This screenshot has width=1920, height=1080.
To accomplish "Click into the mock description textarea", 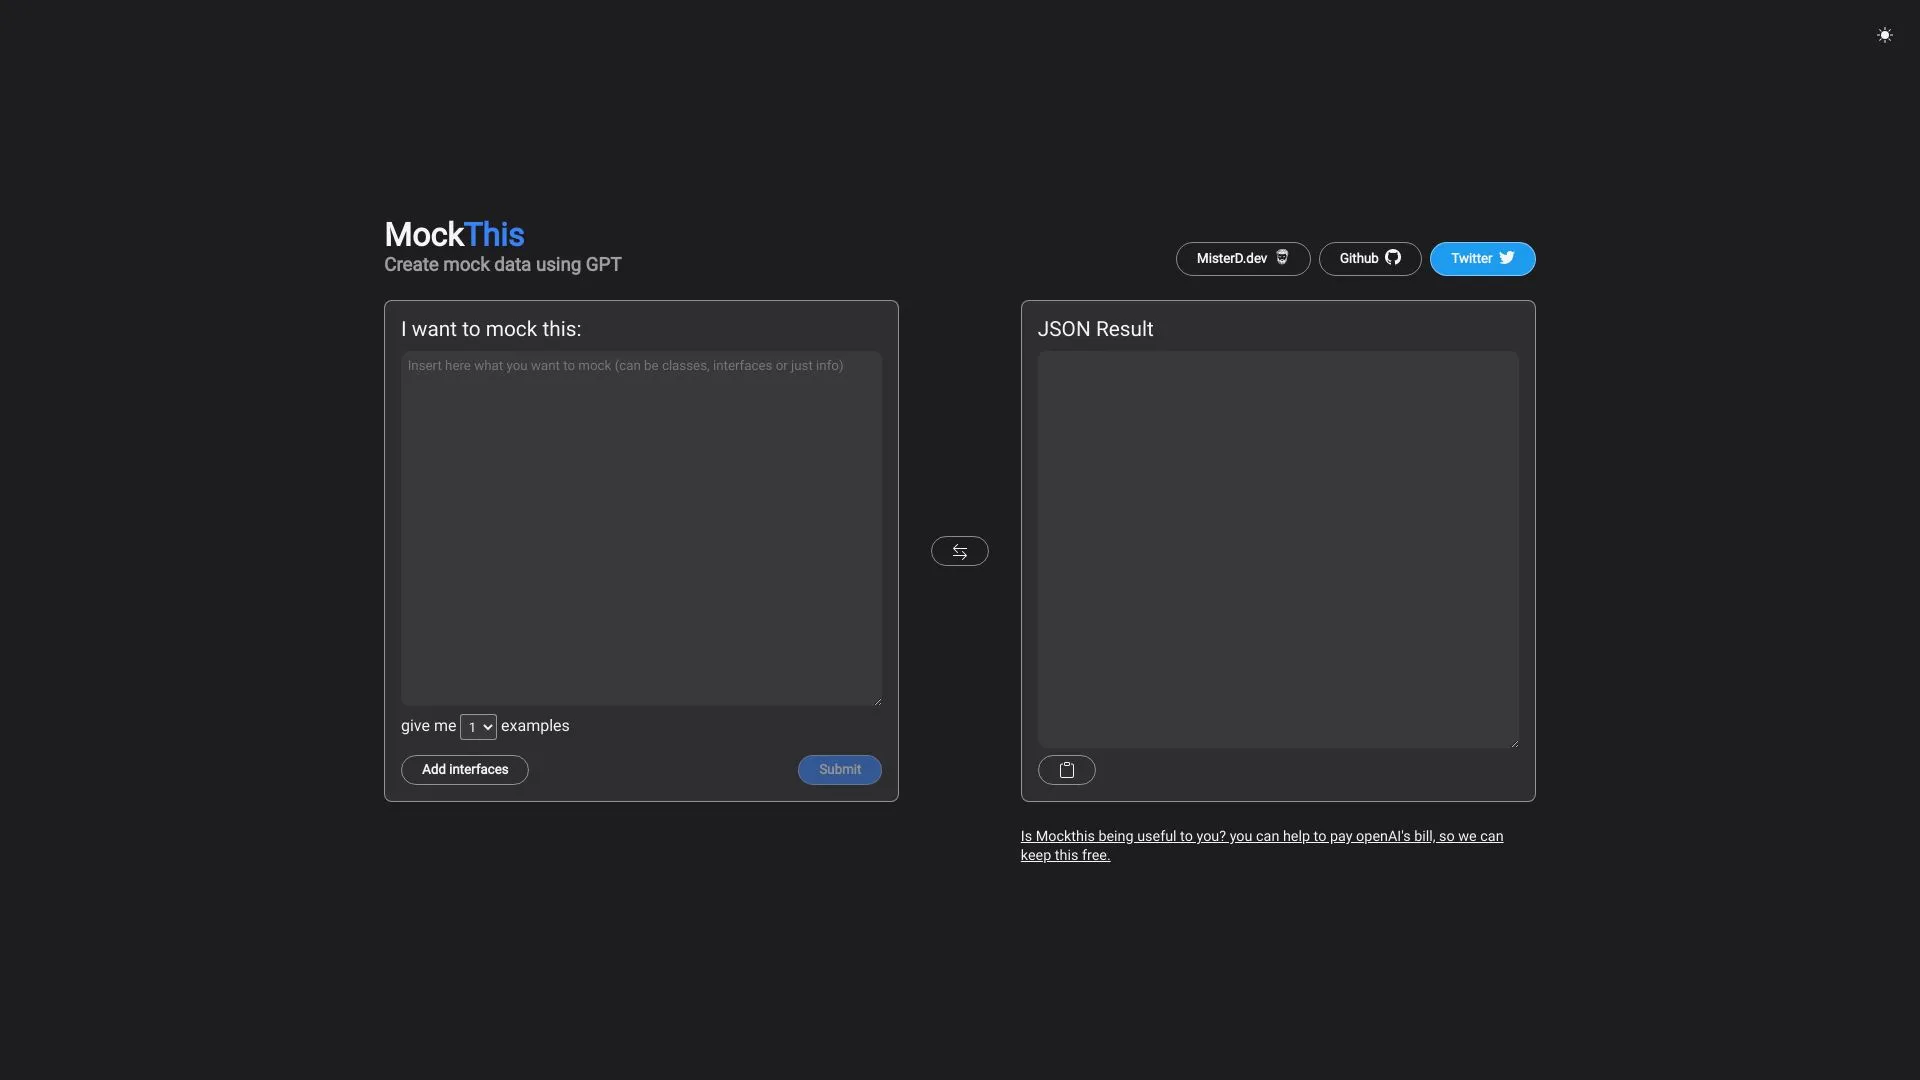I will point(640,528).
